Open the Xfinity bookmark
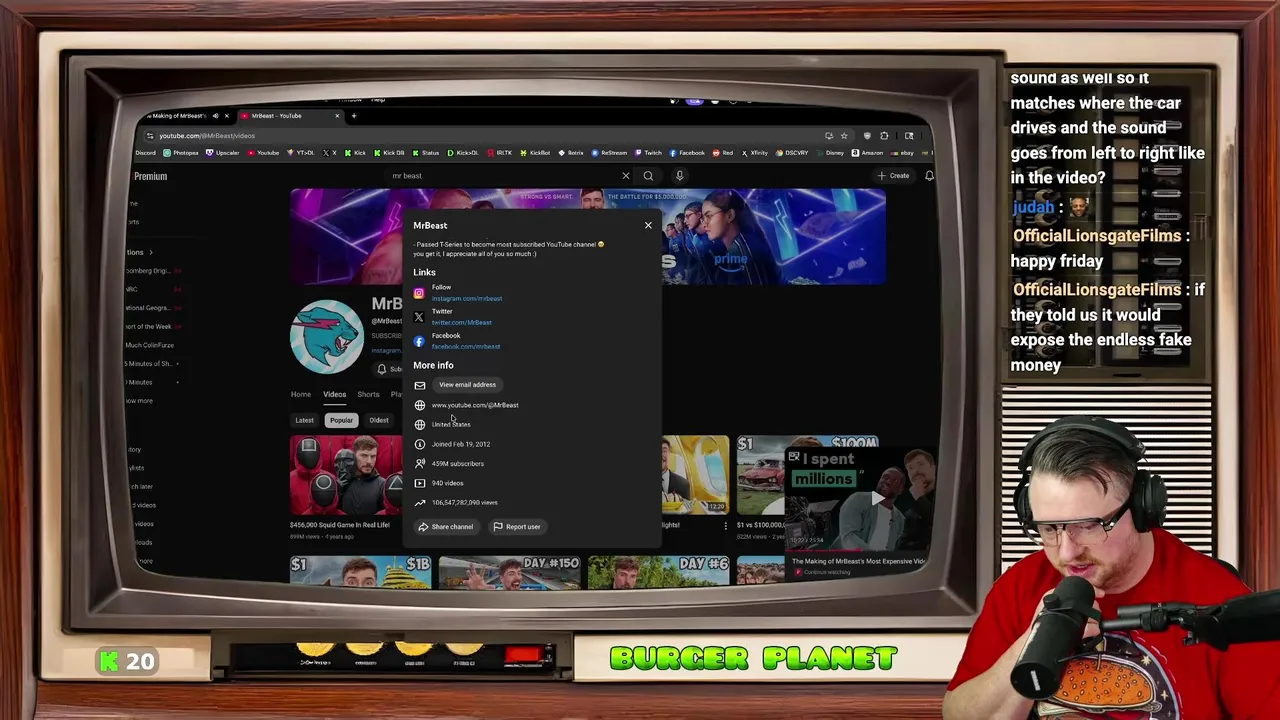1280x720 pixels. tap(755, 153)
